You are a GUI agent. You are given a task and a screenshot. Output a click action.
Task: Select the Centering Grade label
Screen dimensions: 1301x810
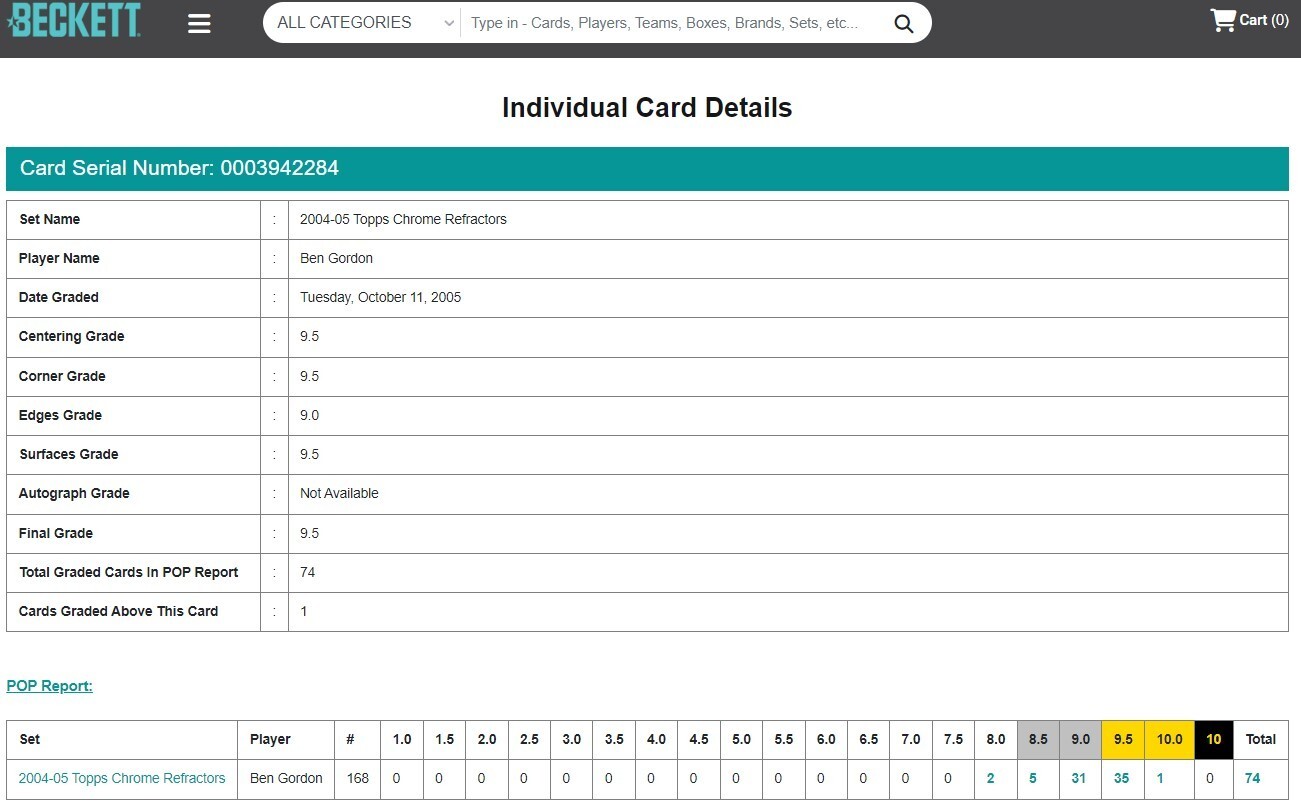(x=72, y=336)
